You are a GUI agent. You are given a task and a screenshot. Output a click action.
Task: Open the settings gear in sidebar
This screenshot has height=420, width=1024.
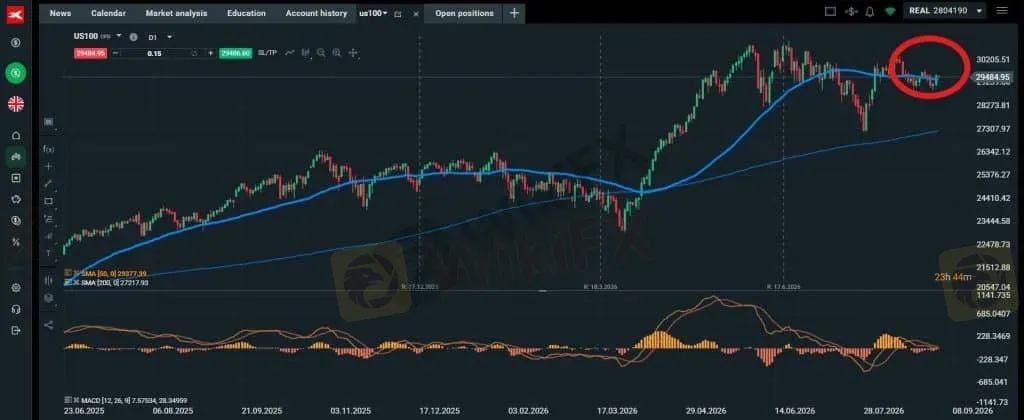[16, 287]
